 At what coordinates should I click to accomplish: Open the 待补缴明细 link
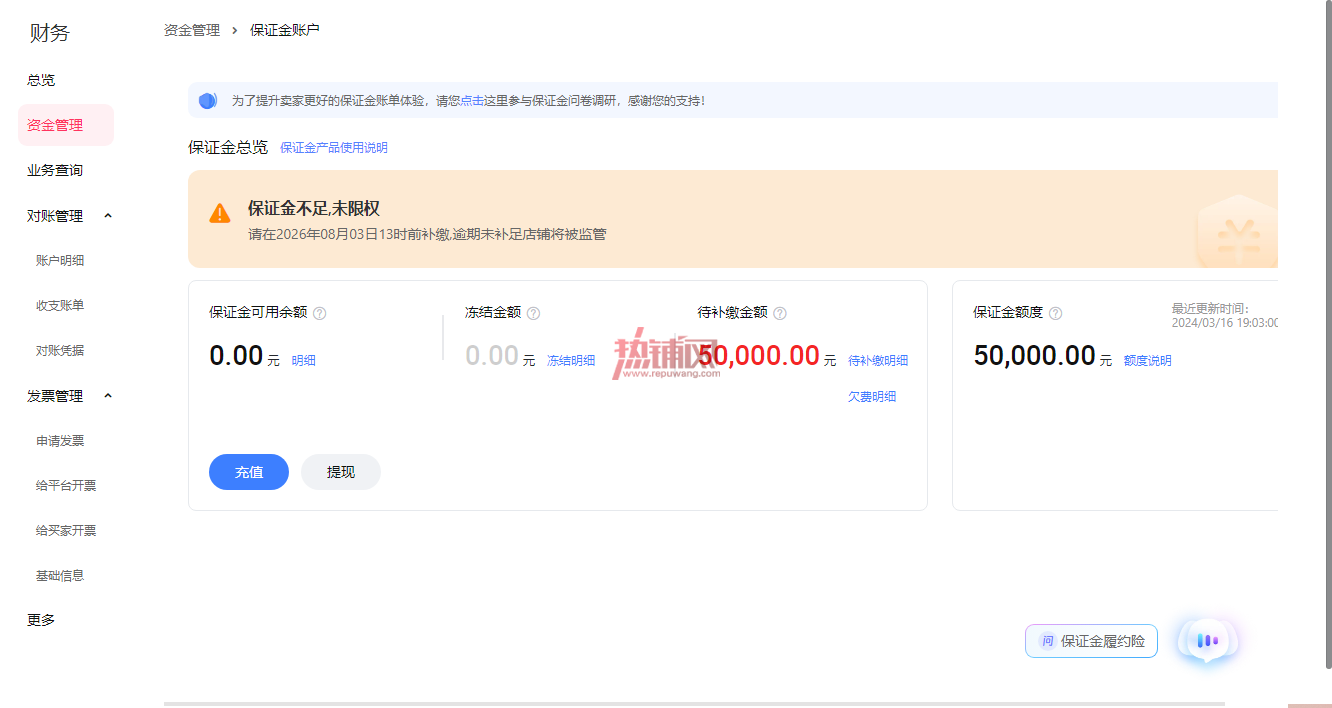click(x=878, y=360)
